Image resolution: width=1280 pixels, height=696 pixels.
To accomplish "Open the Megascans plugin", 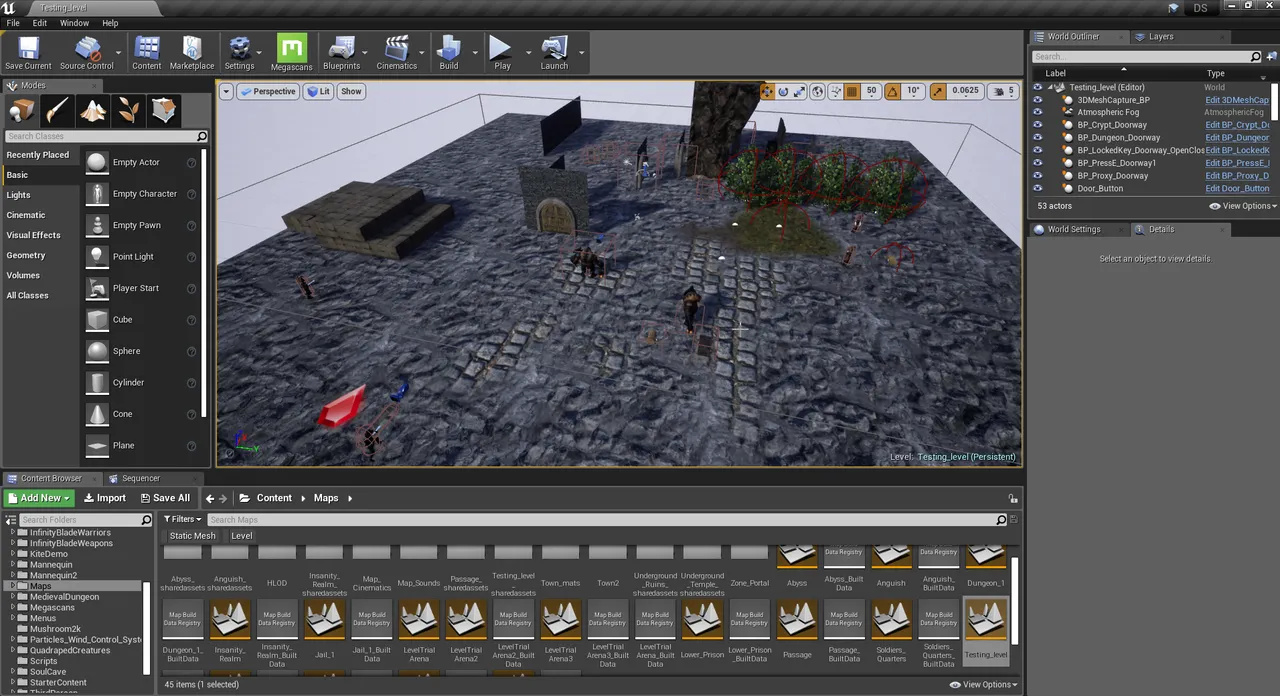I will pyautogui.click(x=291, y=54).
